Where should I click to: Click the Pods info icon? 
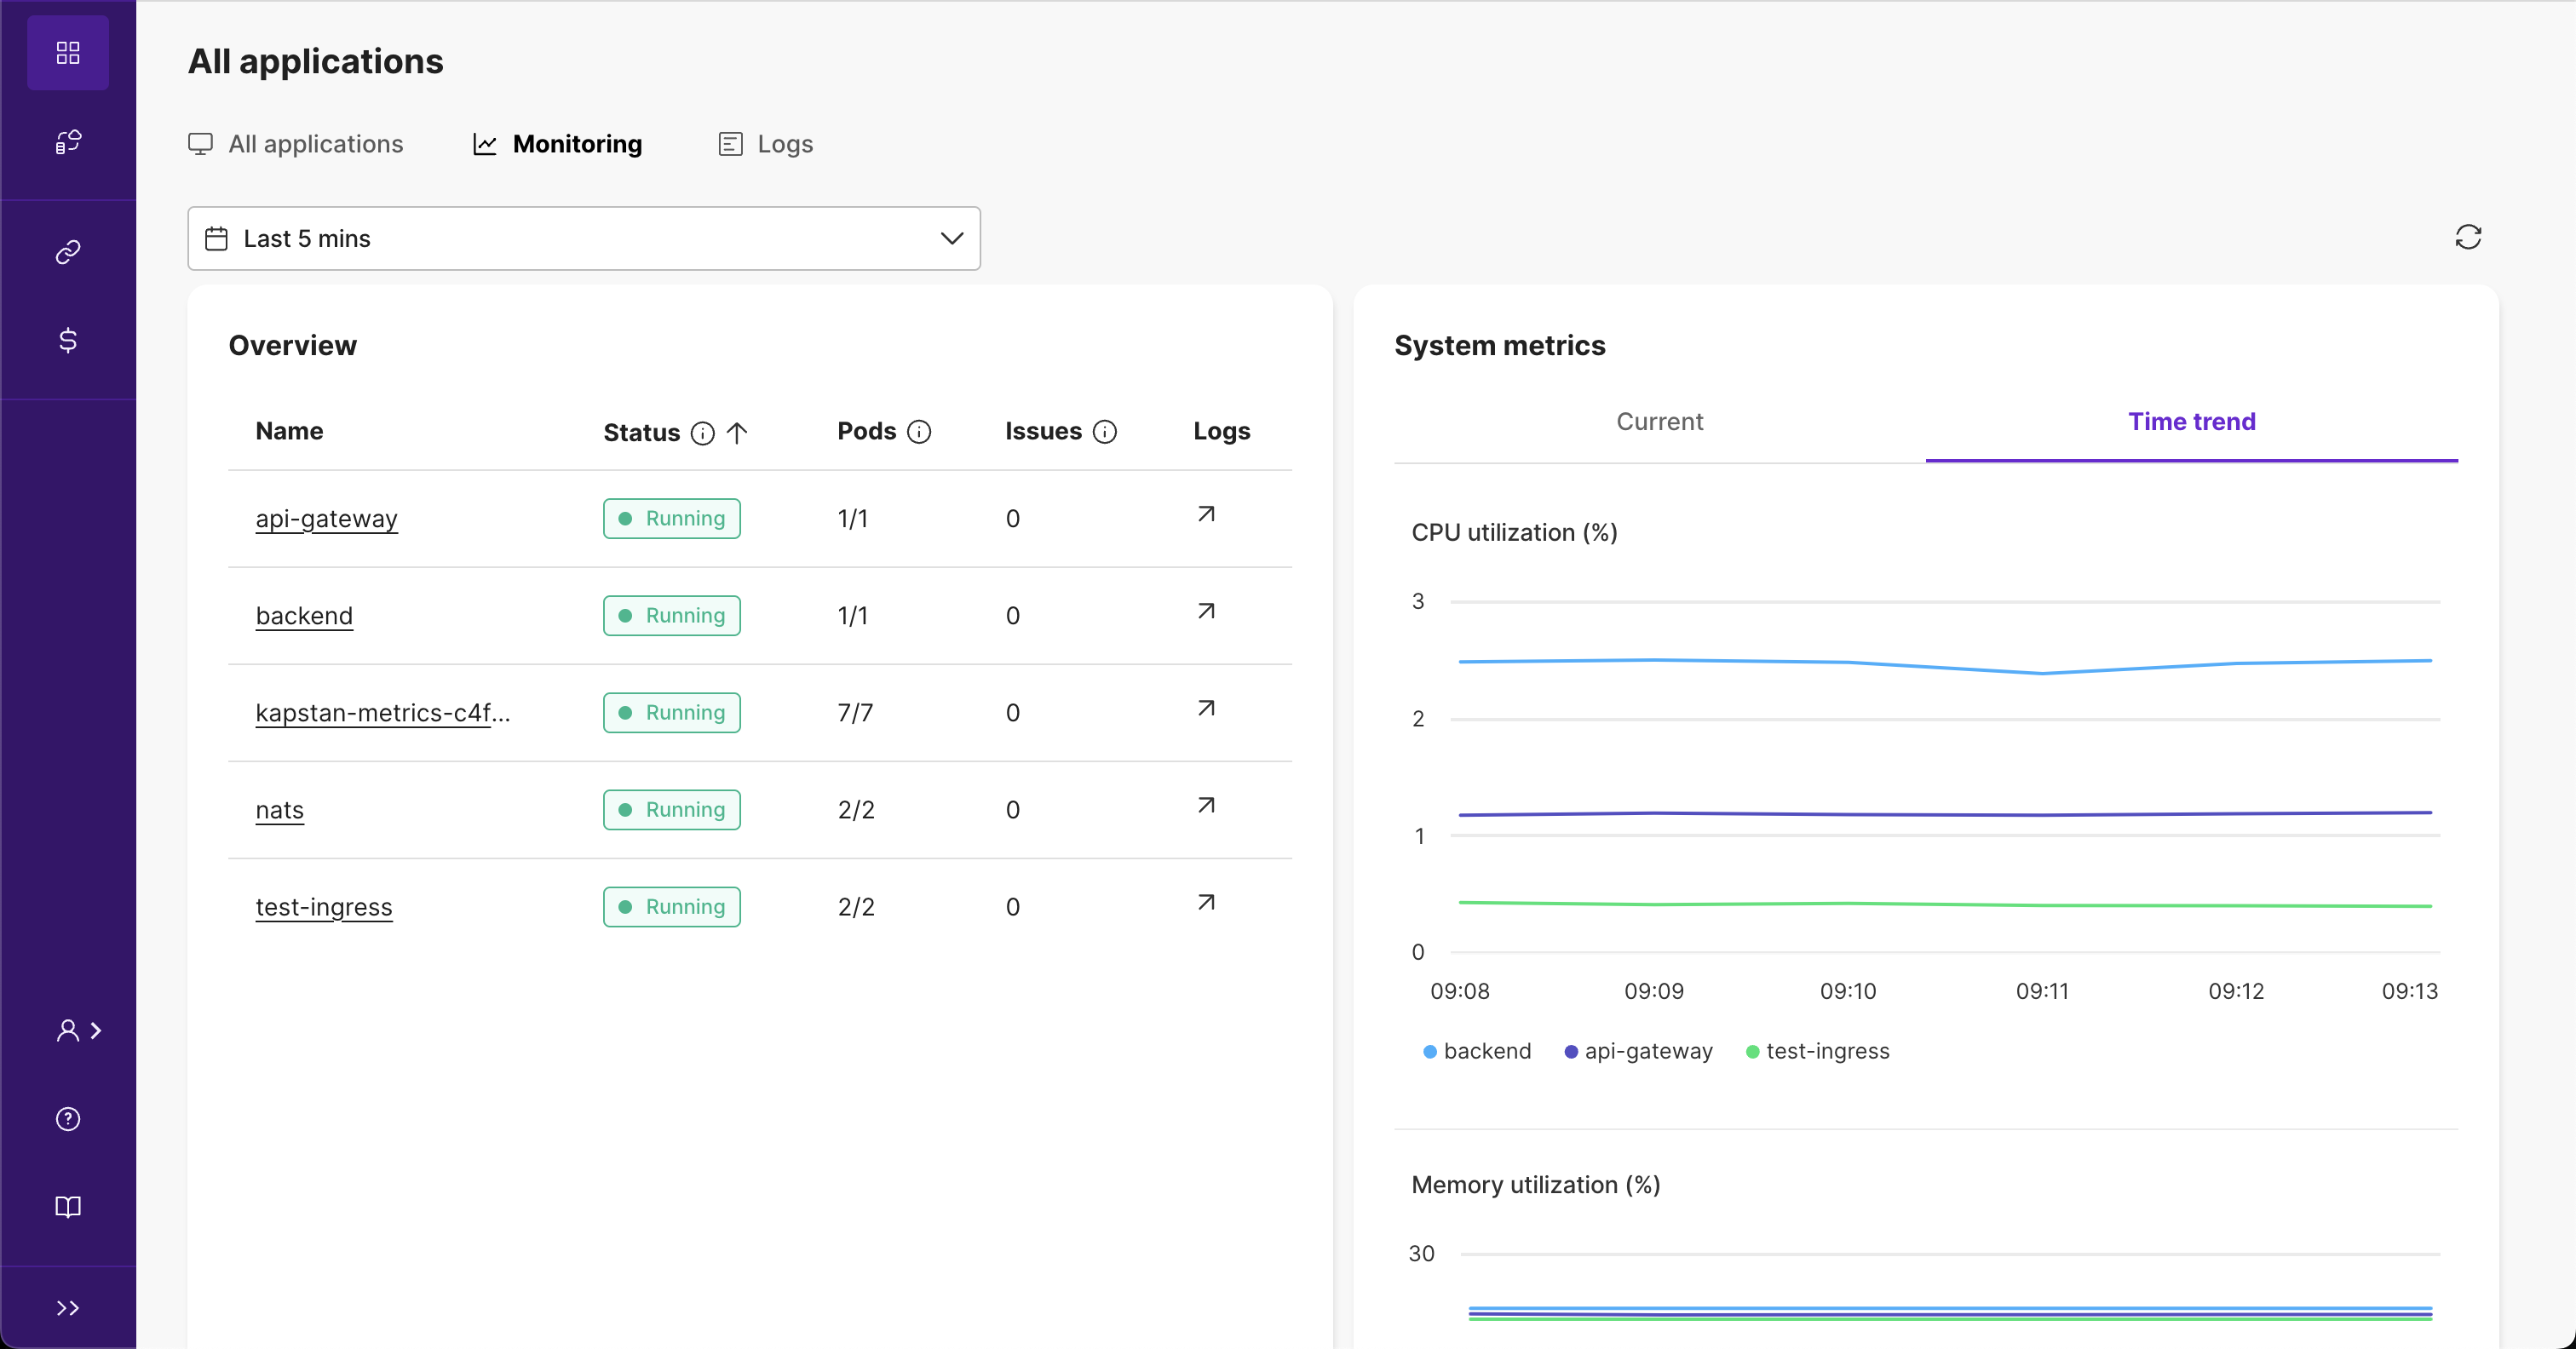pyautogui.click(x=919, y=431)
